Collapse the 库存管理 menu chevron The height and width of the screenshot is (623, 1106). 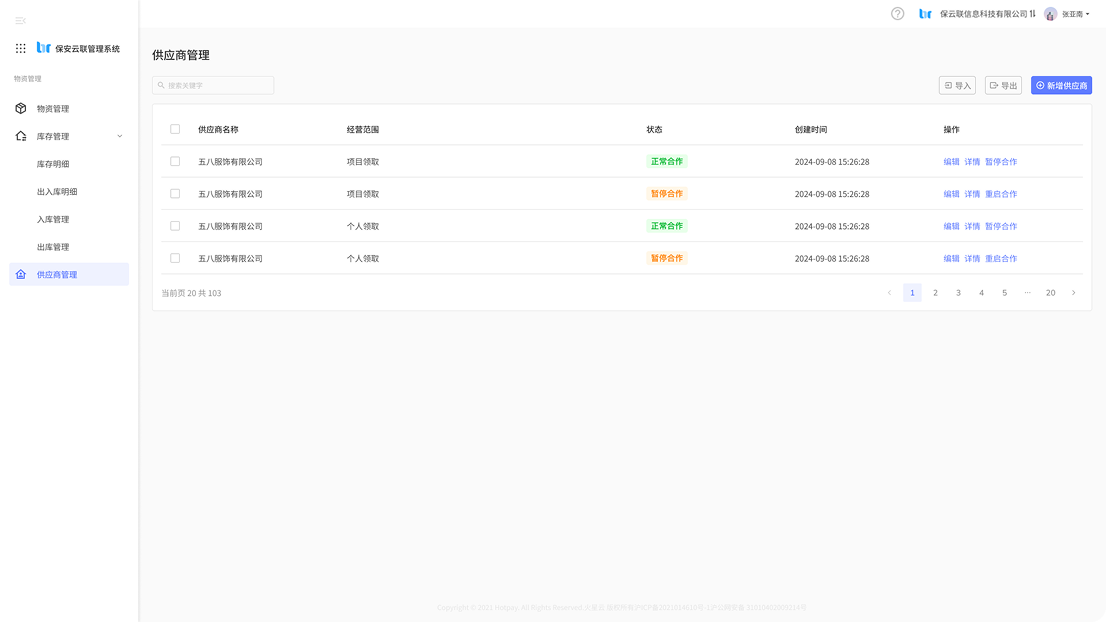(x=120, y=136)
